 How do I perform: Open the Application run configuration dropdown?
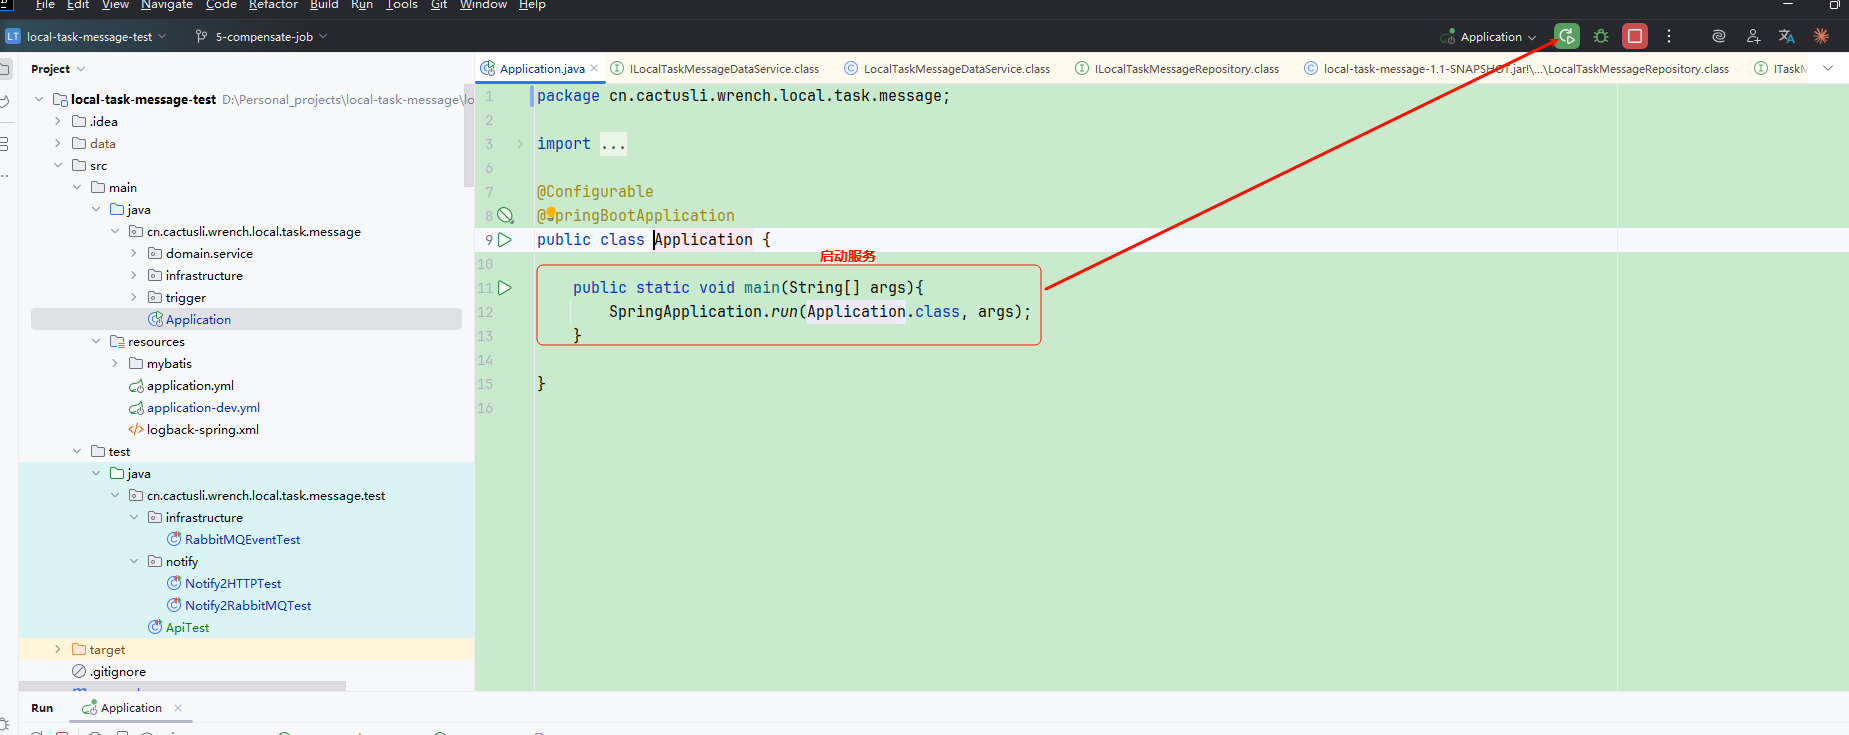coord(1490,37)
